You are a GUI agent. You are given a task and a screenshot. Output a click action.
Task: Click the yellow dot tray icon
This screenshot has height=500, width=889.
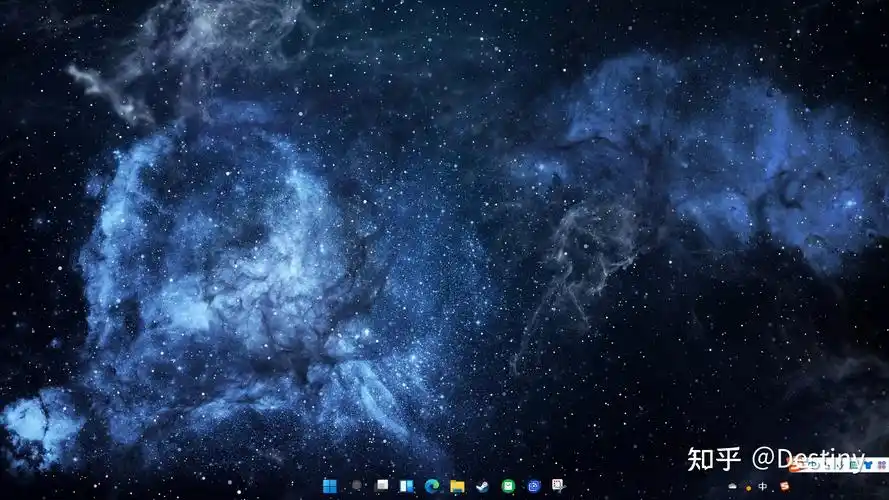coord(748,488)
